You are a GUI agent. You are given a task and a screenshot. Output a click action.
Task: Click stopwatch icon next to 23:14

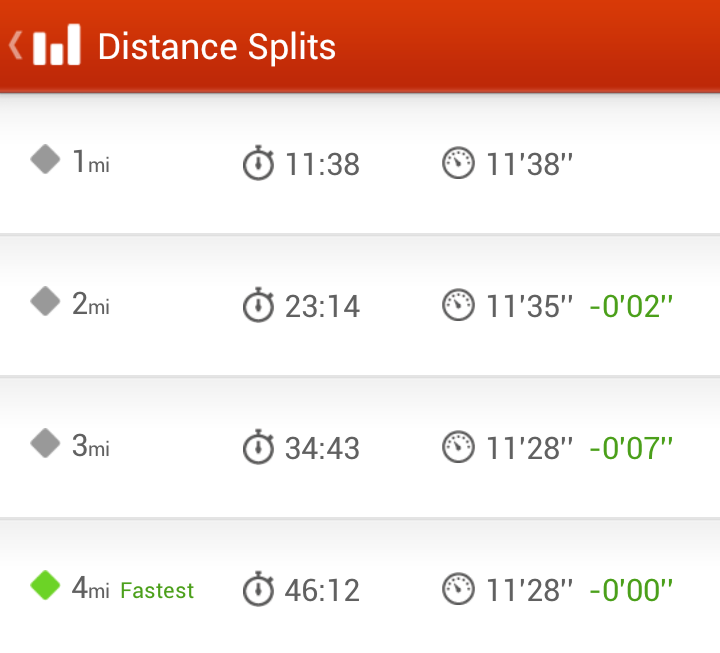pos(259,305)
